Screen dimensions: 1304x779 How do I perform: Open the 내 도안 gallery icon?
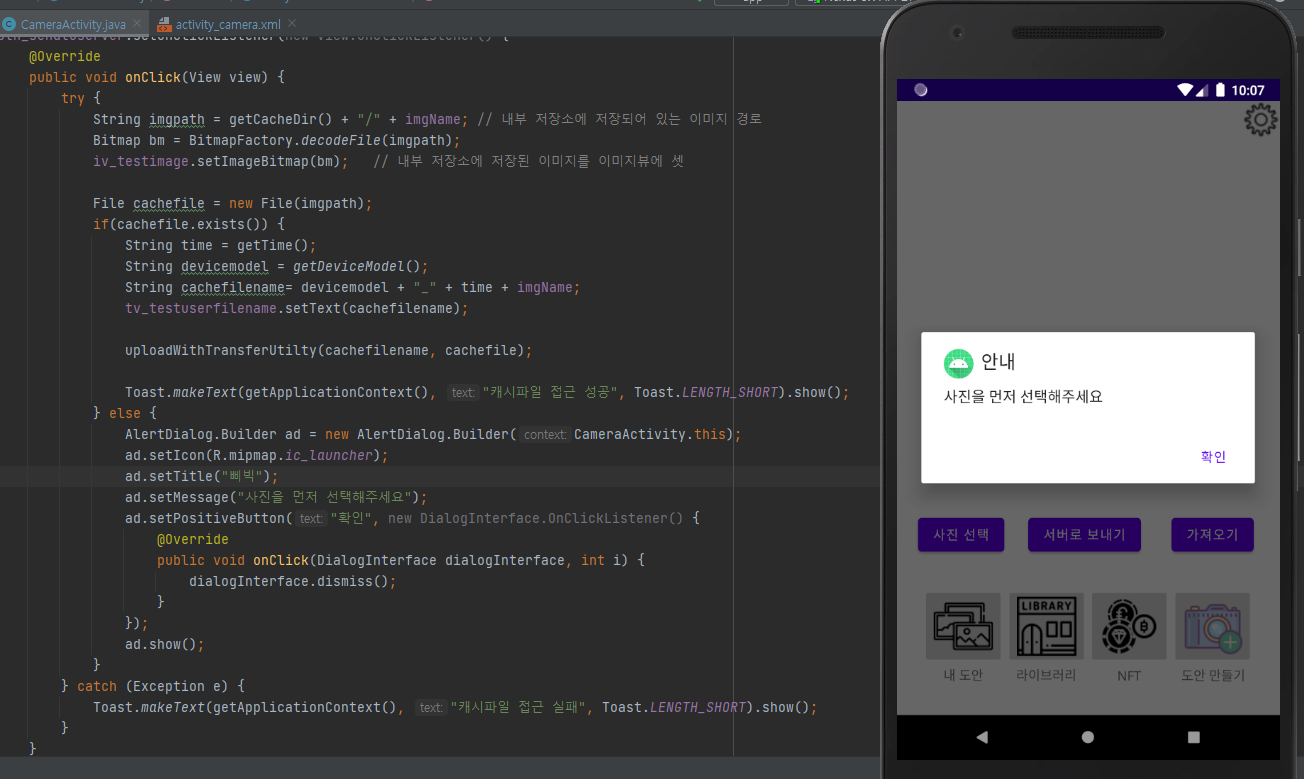pyautogui.click(x=963, y=626)
